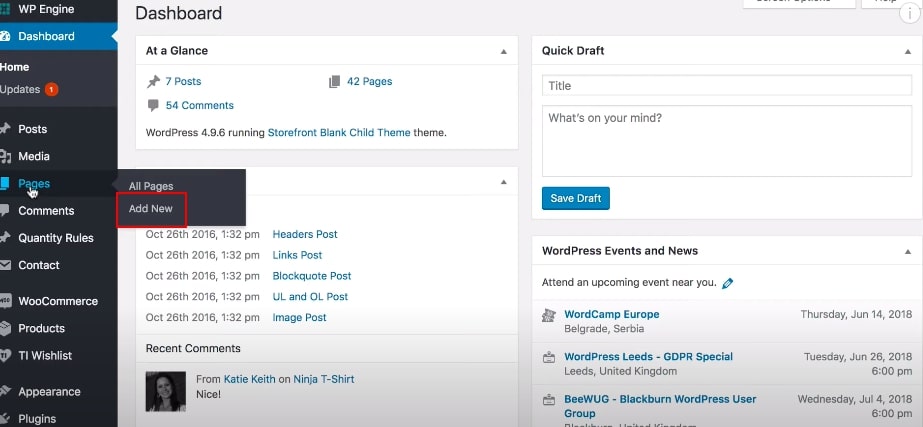Viewport: 923px width, 427px height.
Task: Click the What's on your mind textarea
Action: click(727, 140)
